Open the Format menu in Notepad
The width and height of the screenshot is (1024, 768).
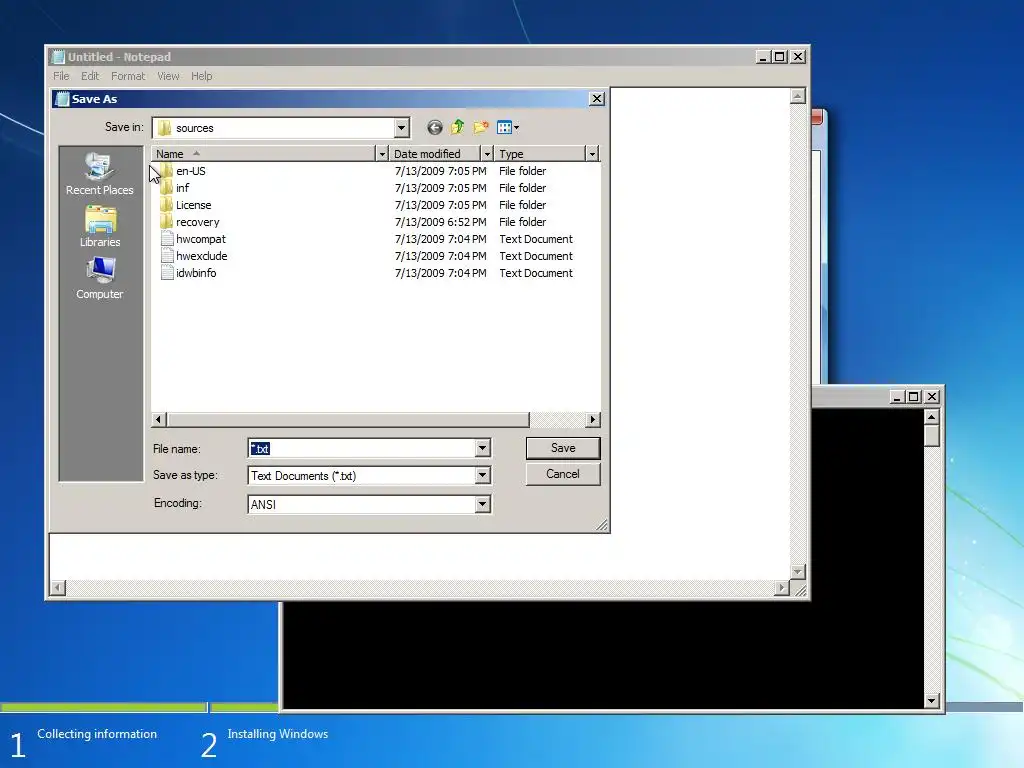click(128, 76)
